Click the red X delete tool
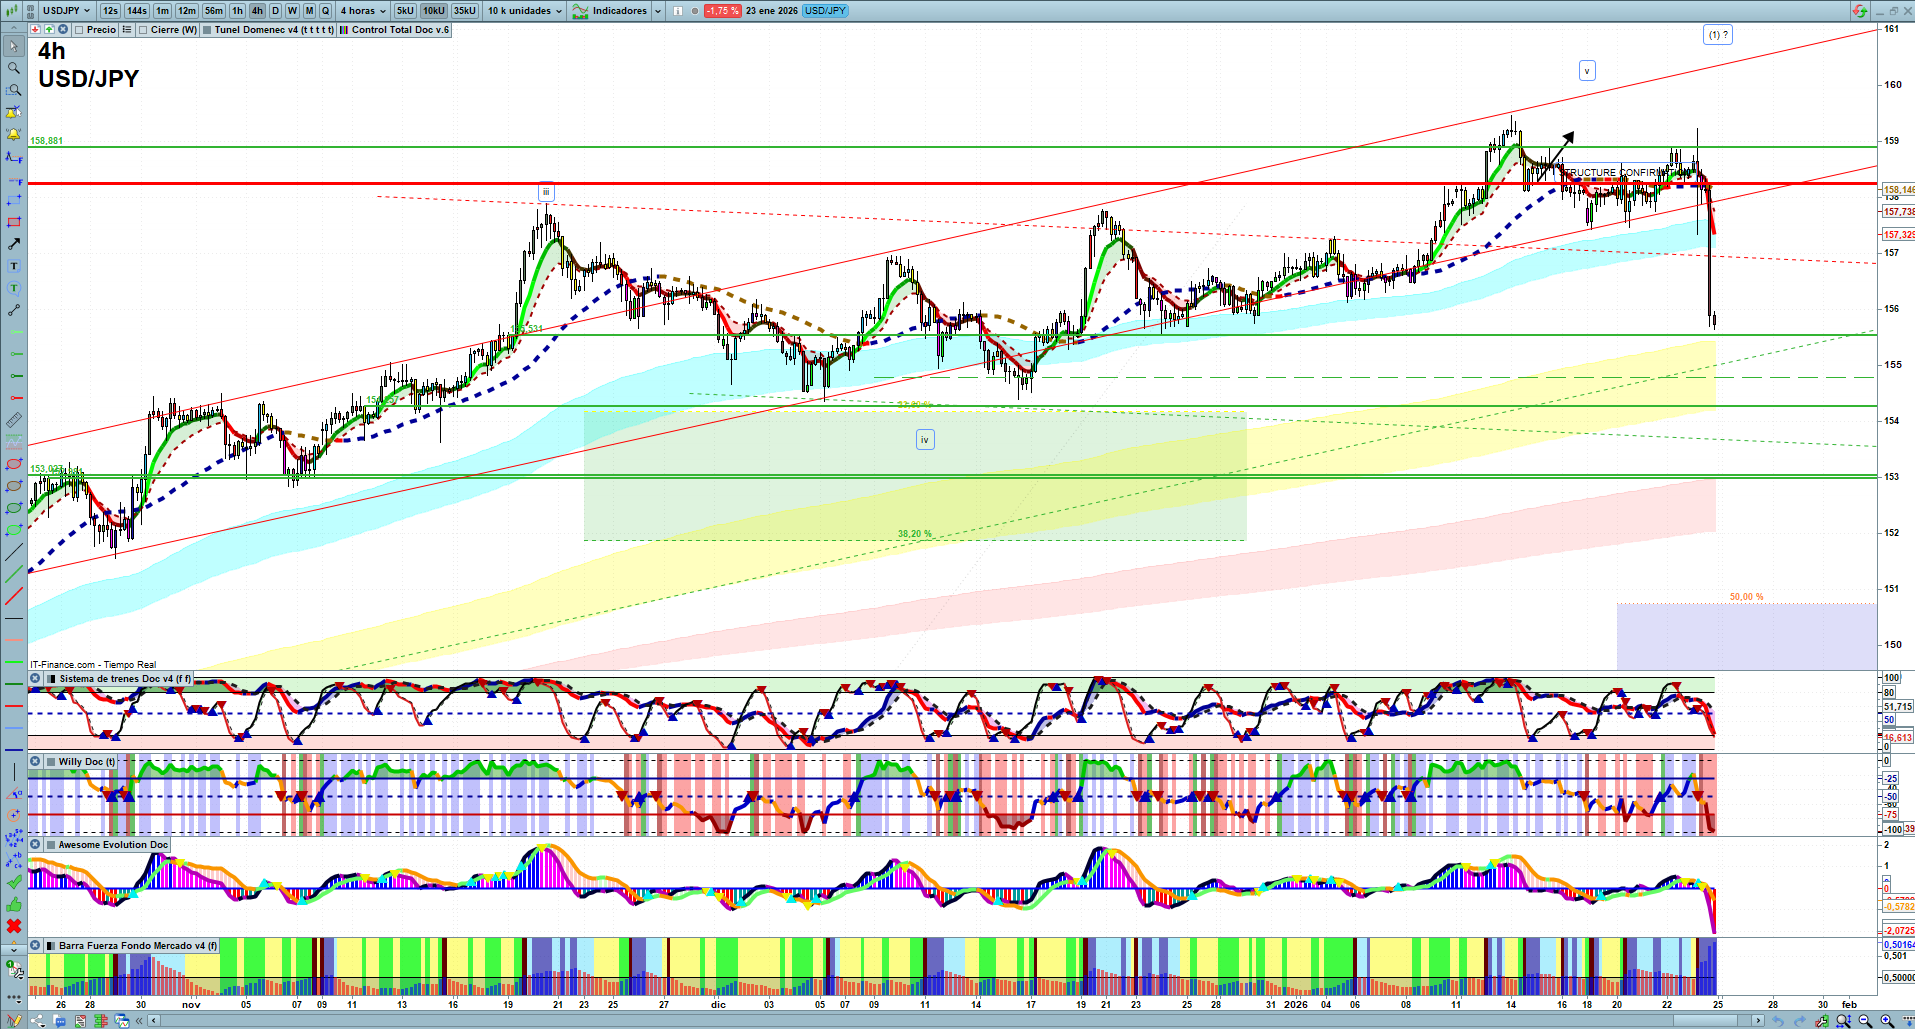Viewport: 1915px width, 1029px height. [x=14, y=926]
